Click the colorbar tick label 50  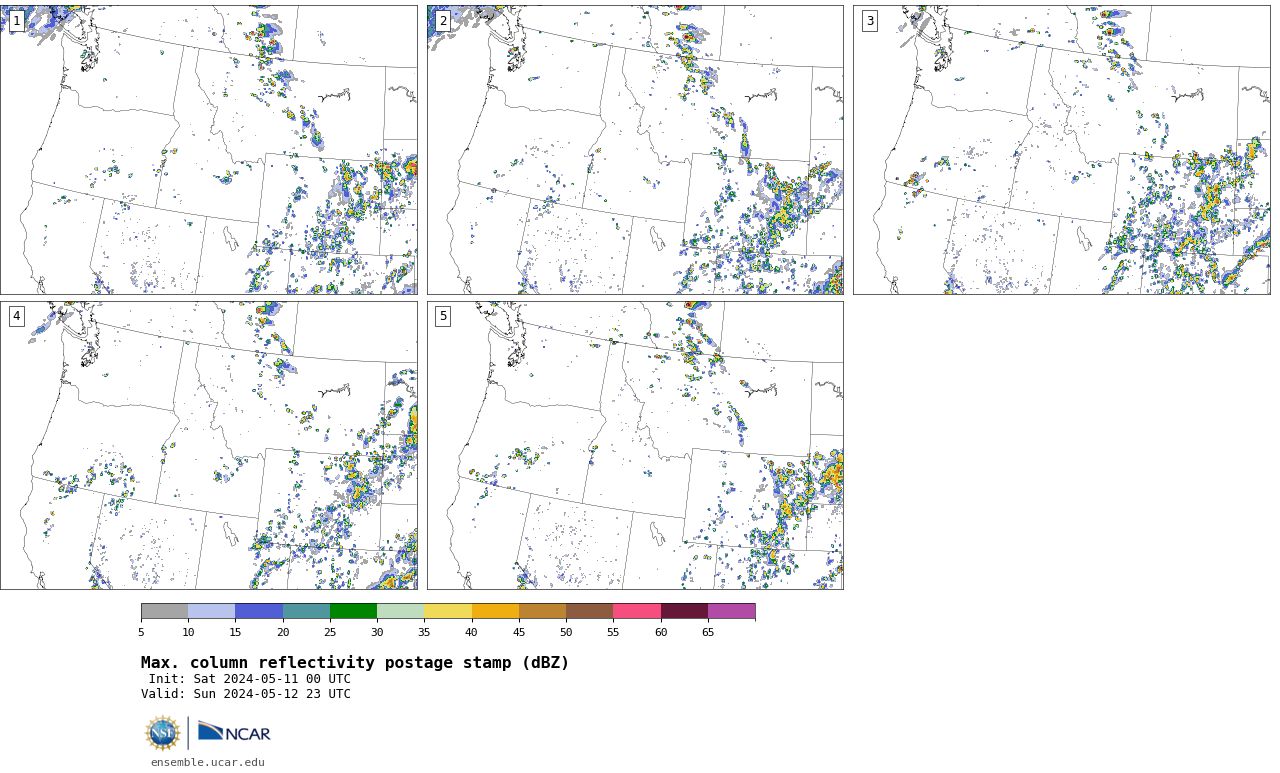[566, 632]
